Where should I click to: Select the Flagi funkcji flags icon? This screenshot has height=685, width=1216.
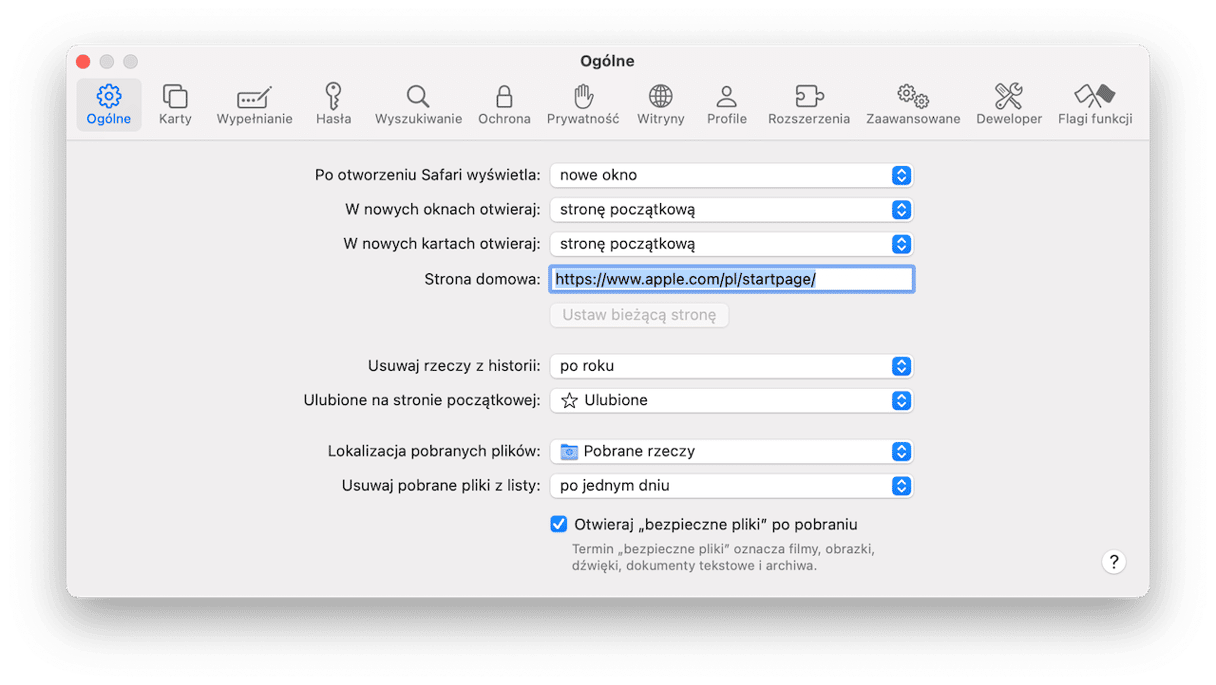click(1094, 96)
